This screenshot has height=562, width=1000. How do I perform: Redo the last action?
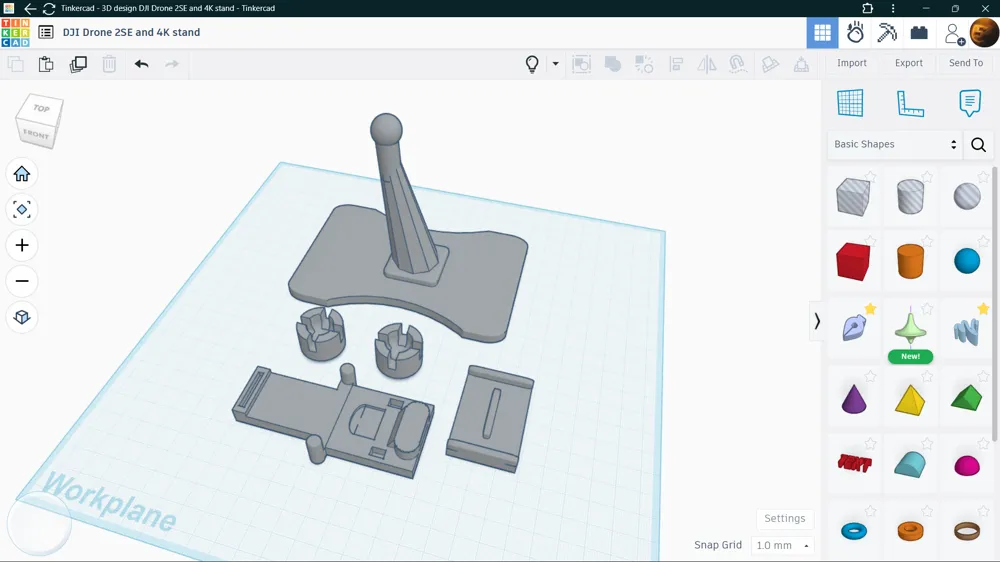(172, 64)
